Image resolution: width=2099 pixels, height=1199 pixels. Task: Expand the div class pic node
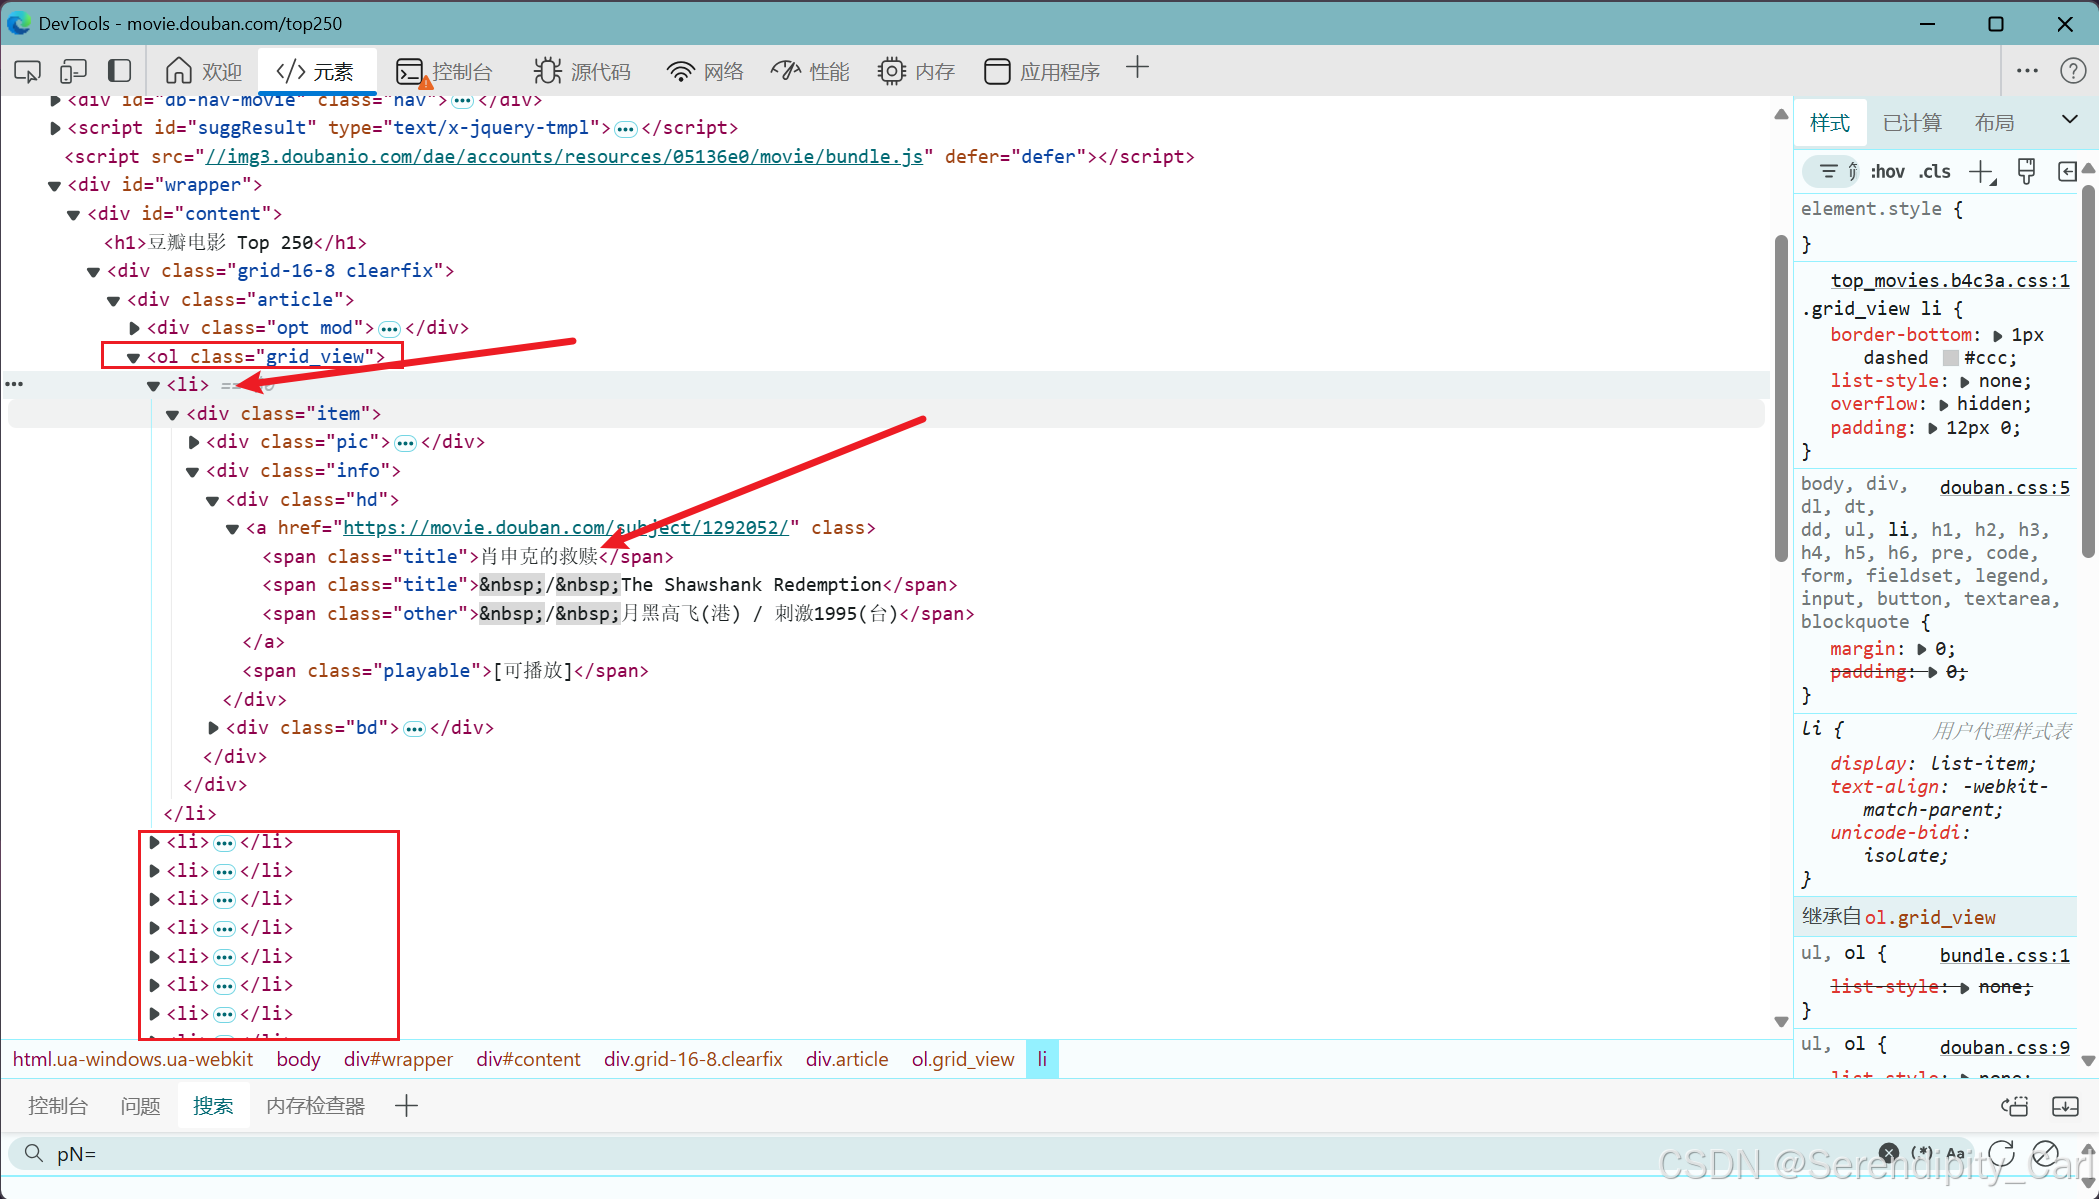[x=193, y=442]
